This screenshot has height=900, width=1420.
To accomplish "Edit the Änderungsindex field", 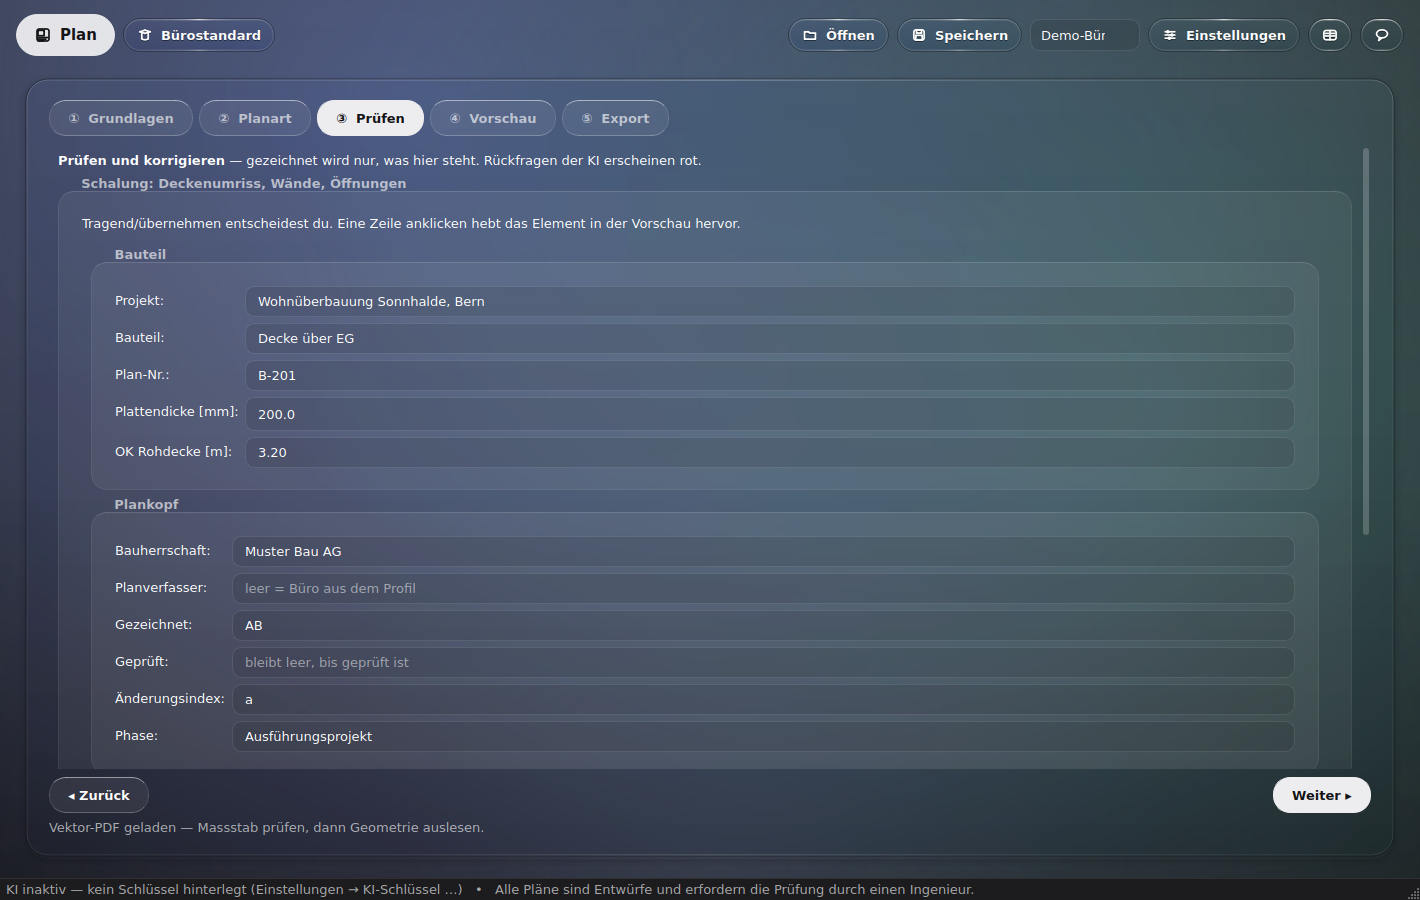I will [x=763, y=699].
